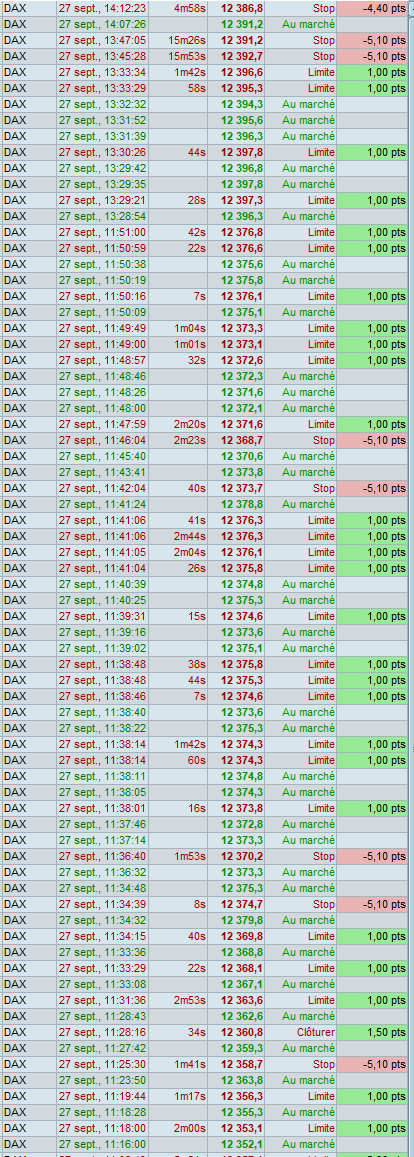Select the 2m04s duration cell
This screenshot has width=414, height=1157.
click(x=179, y=552)
